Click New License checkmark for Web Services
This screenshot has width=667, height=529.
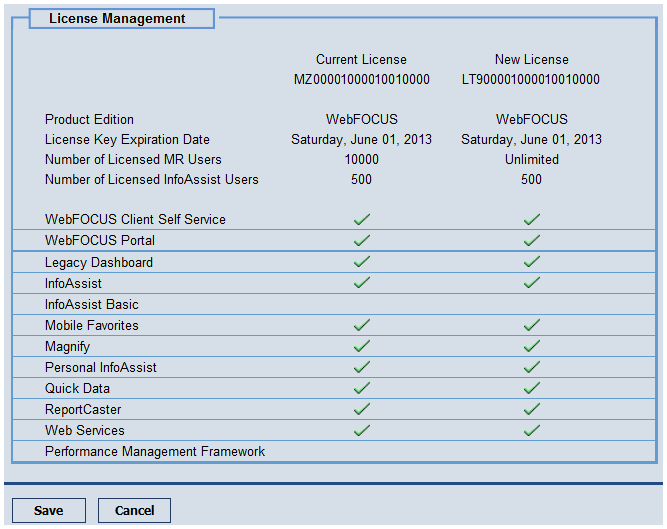(532, 430)
